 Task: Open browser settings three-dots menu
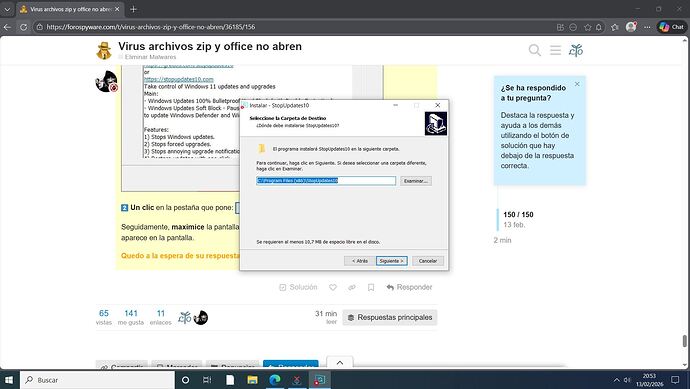[647, 27]
